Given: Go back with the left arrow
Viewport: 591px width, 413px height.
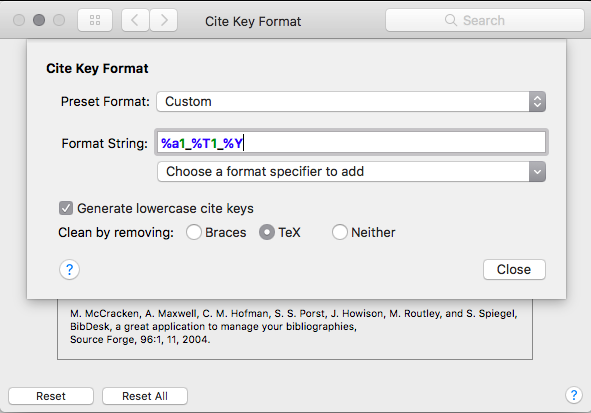Looking at the screenshot, I should (x=135, y=20).
